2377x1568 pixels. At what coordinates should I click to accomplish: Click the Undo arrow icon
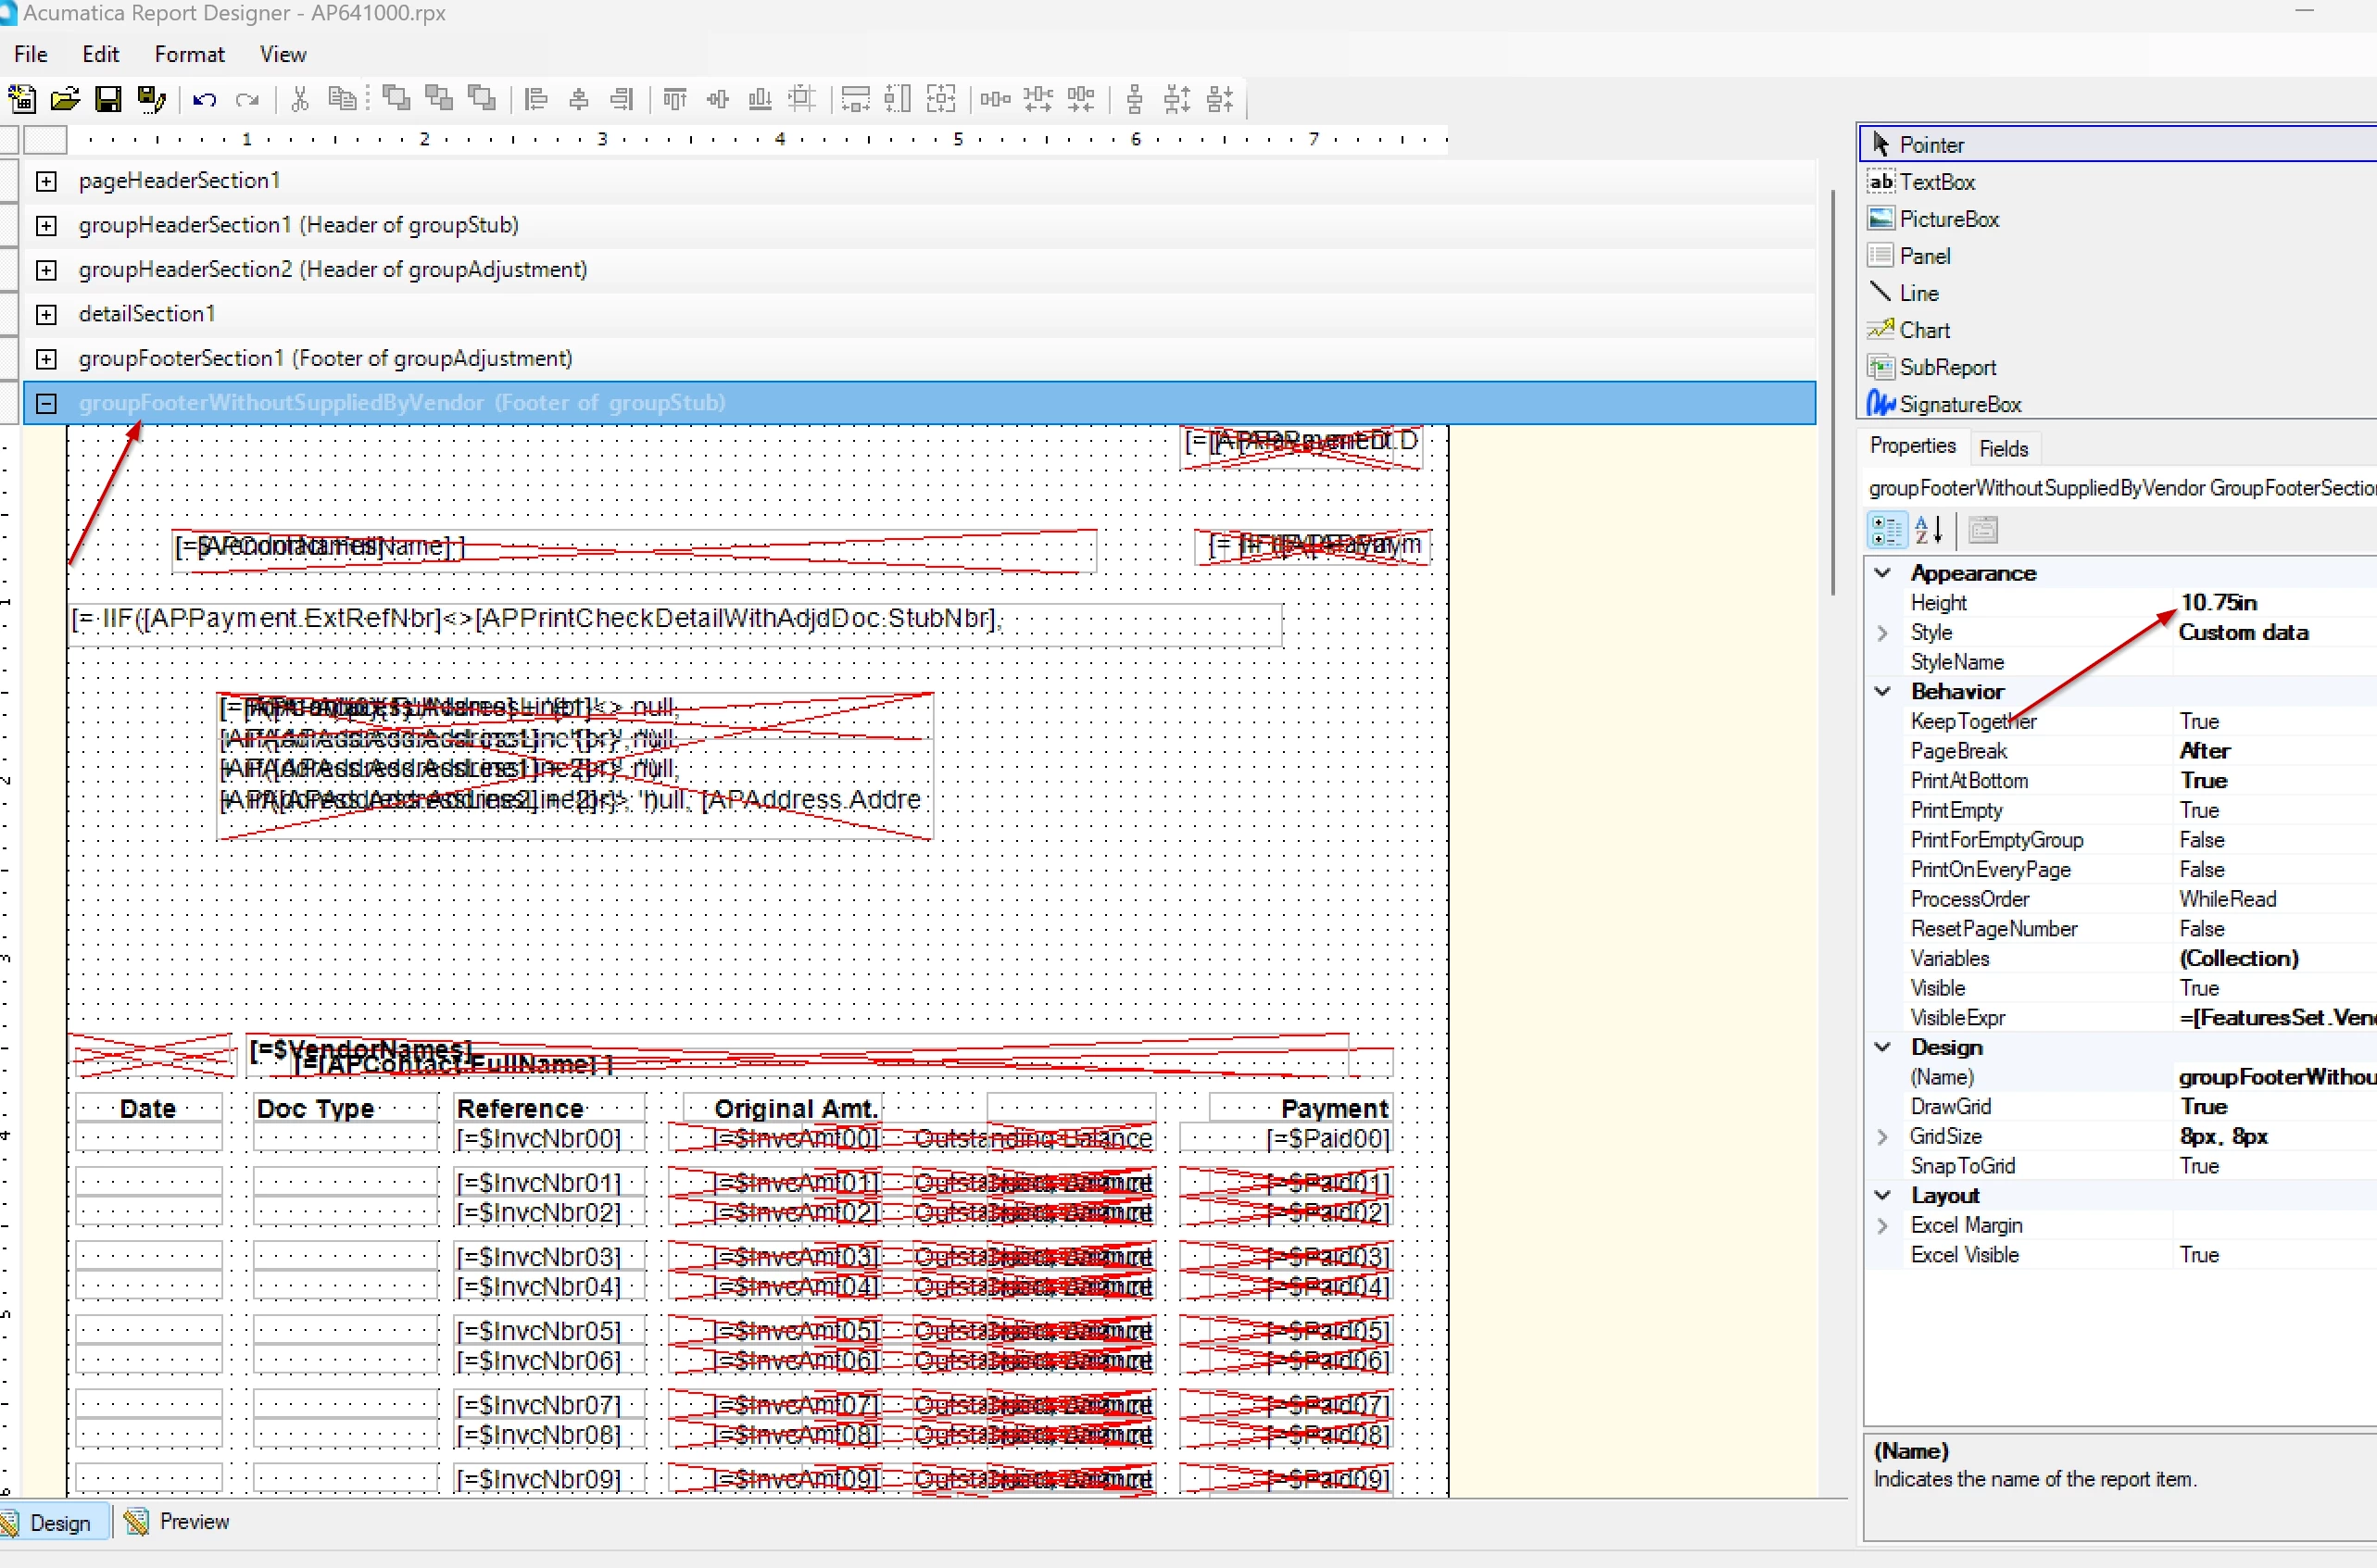(205, 99)
